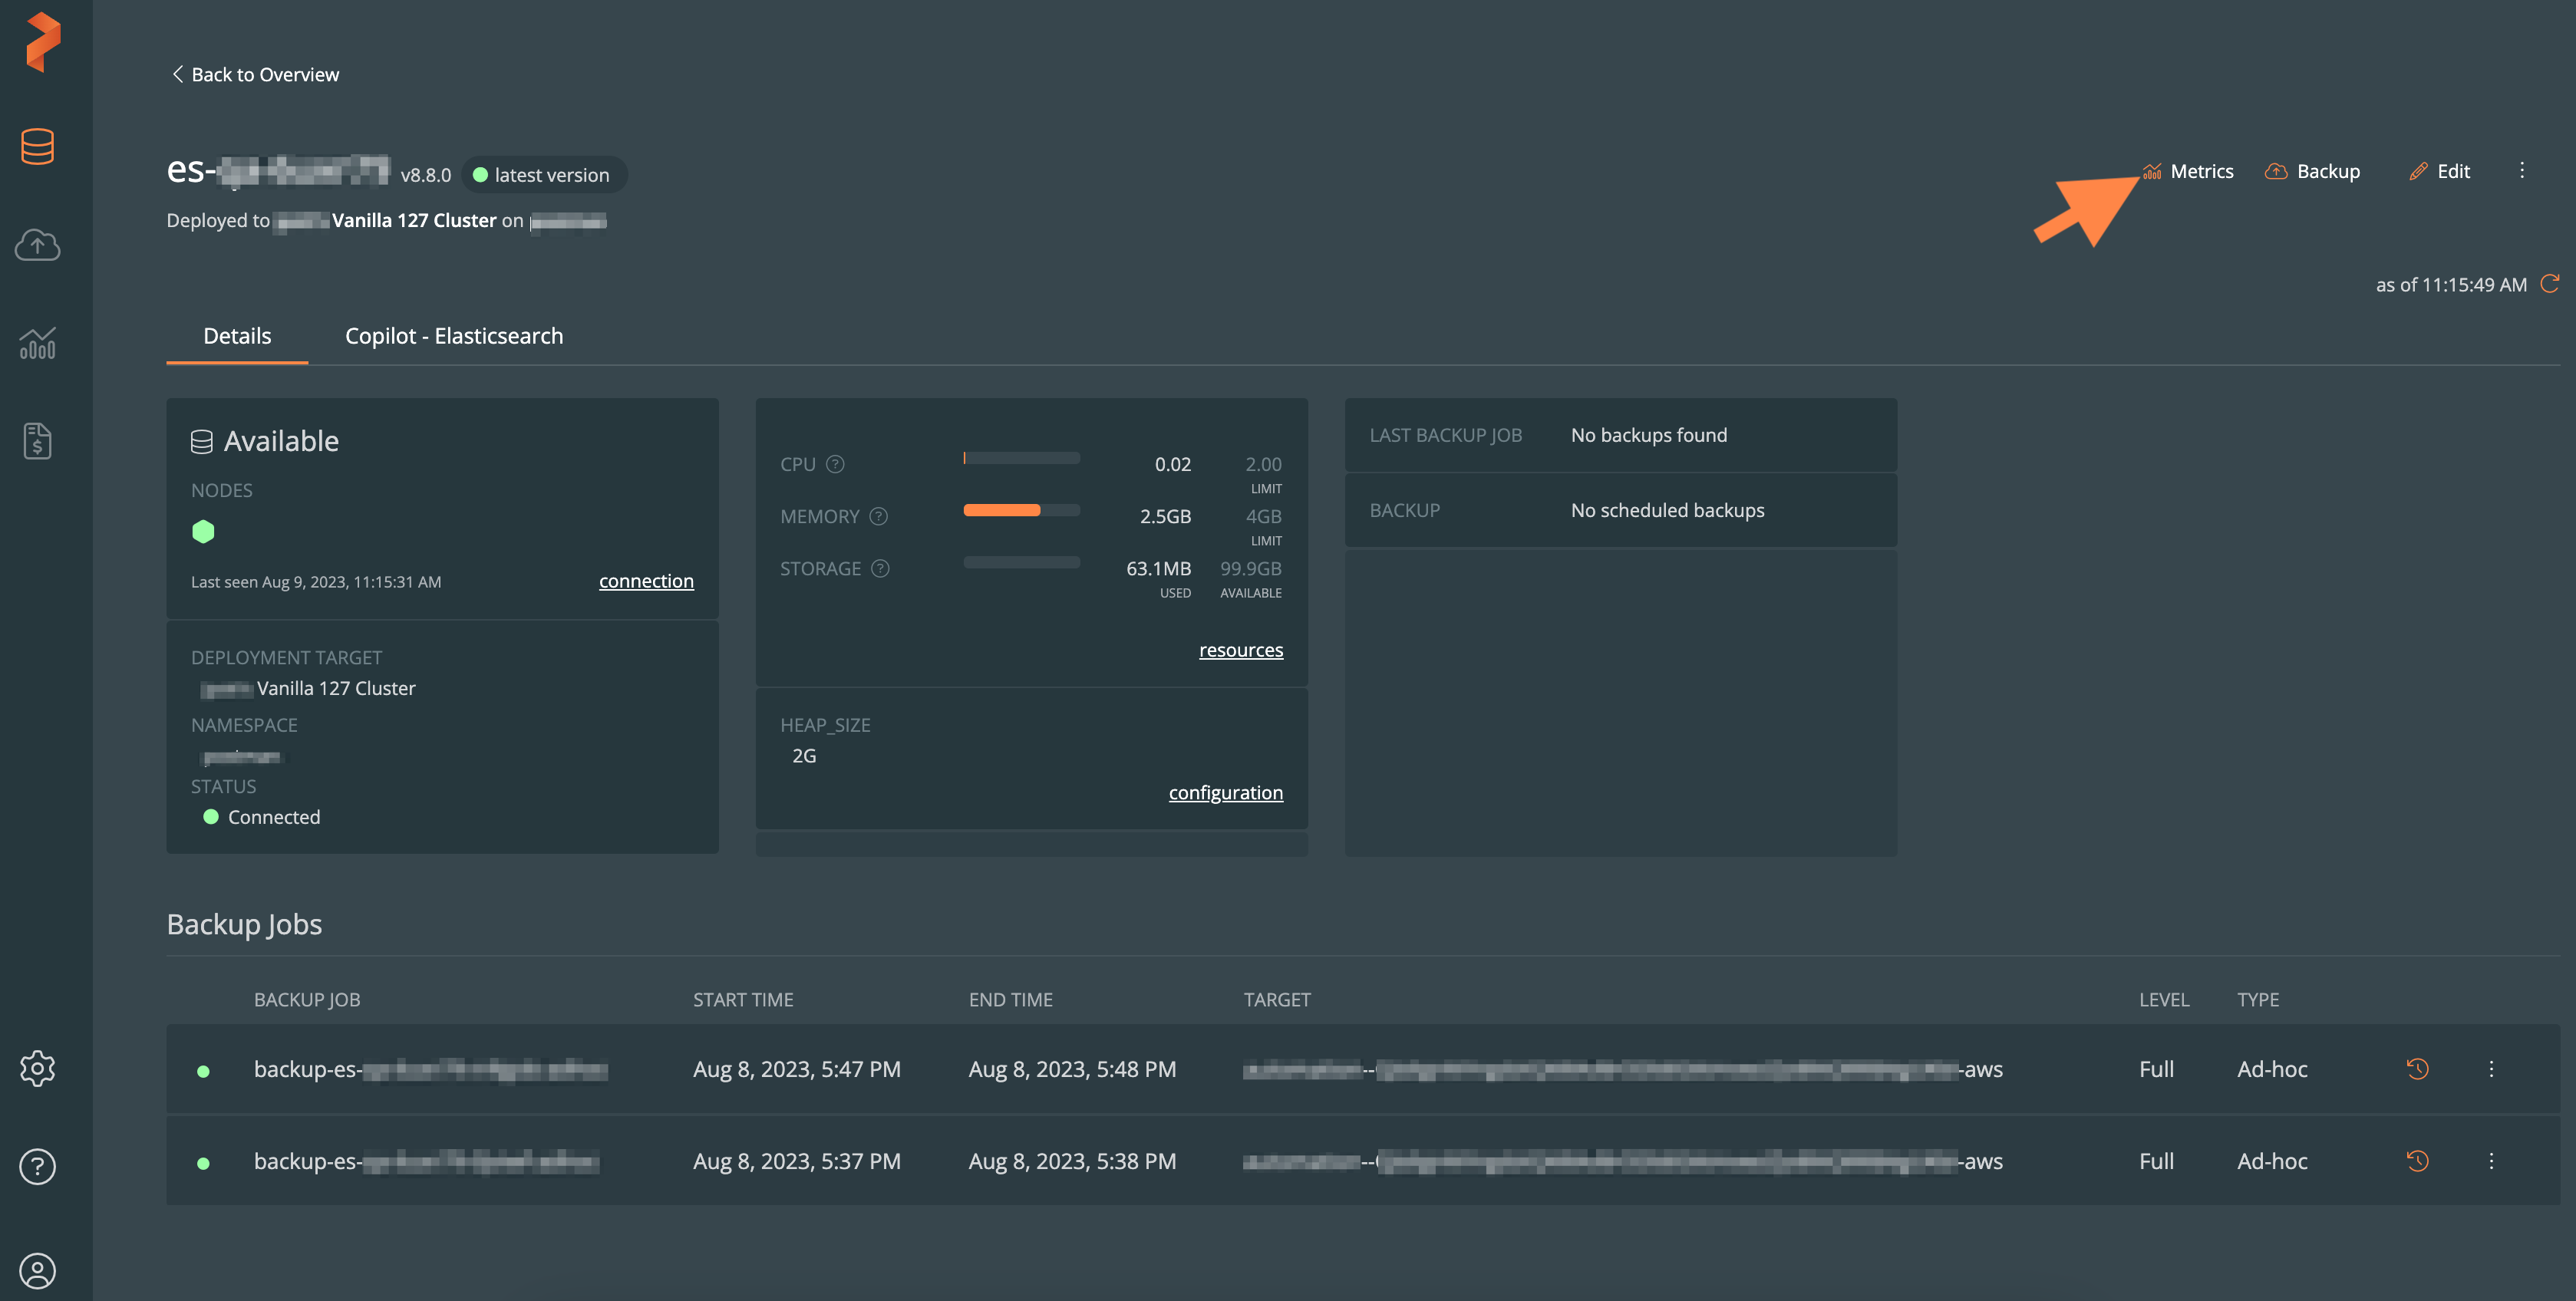Open the data services database icon in sidebar
The height and width of the screenshot is (1301, 2576).
click(37, 146)
